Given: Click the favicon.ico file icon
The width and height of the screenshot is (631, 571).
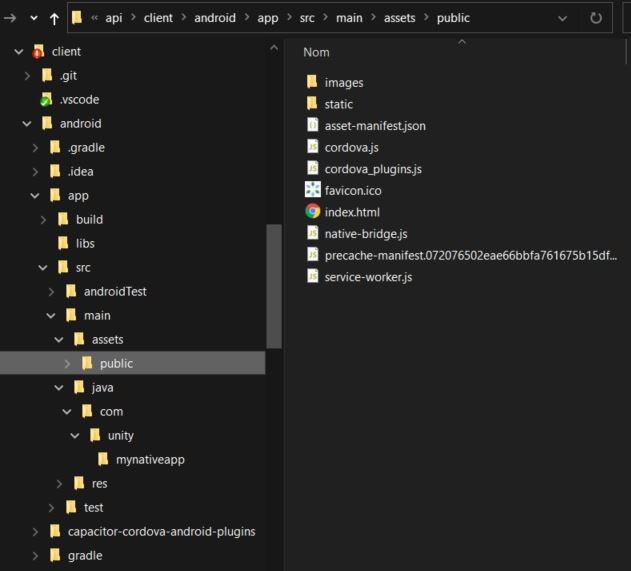Looking at the screenshot, I should [x=312, y=190].
